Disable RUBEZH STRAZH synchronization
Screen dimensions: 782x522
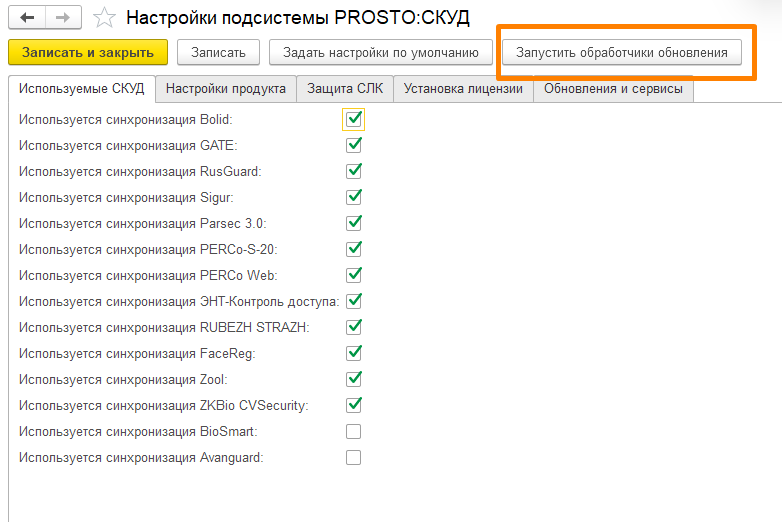[x=354, y=328]
